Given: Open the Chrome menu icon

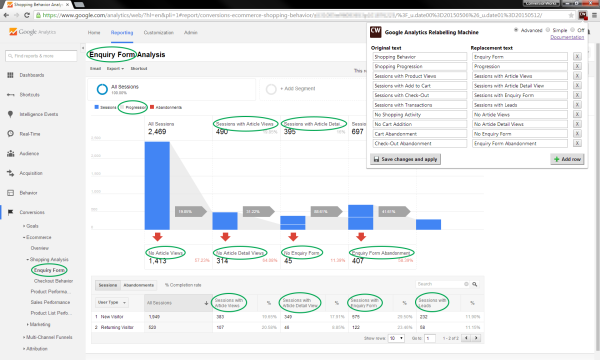Looking at the screenshot, I should [594, 15].
